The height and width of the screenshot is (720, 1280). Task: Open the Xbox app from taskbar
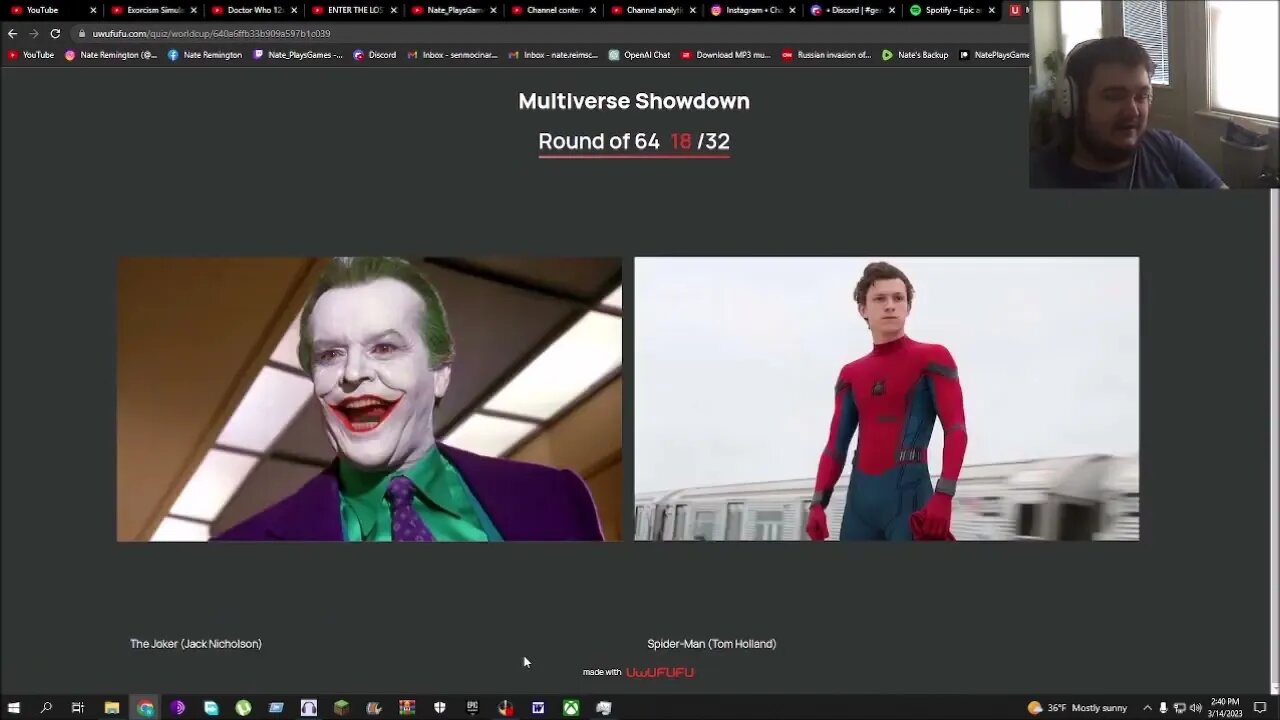570,708
